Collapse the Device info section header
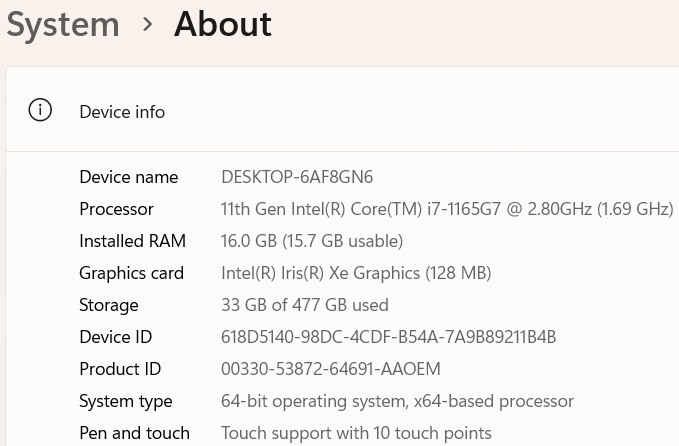 point(342,110)
